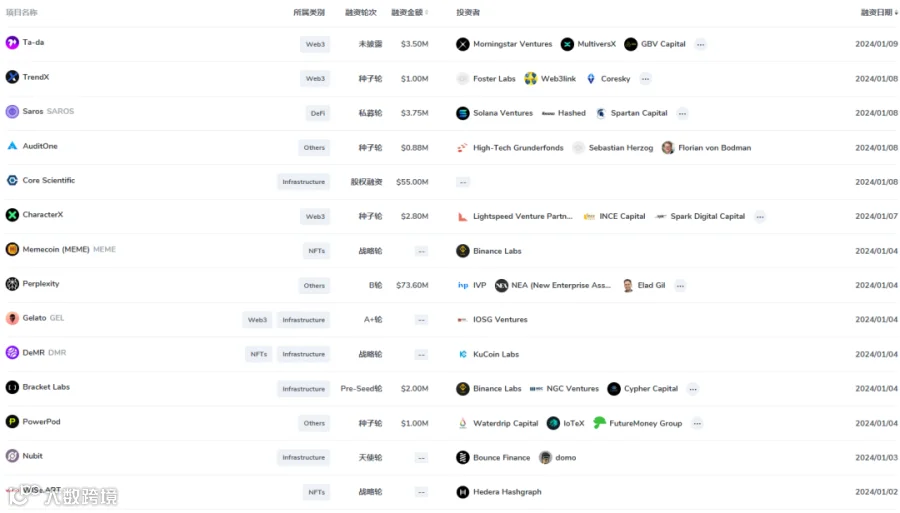
Task: Click Infrastructure tag in Core Scientific row
Action: pos(304,182)
